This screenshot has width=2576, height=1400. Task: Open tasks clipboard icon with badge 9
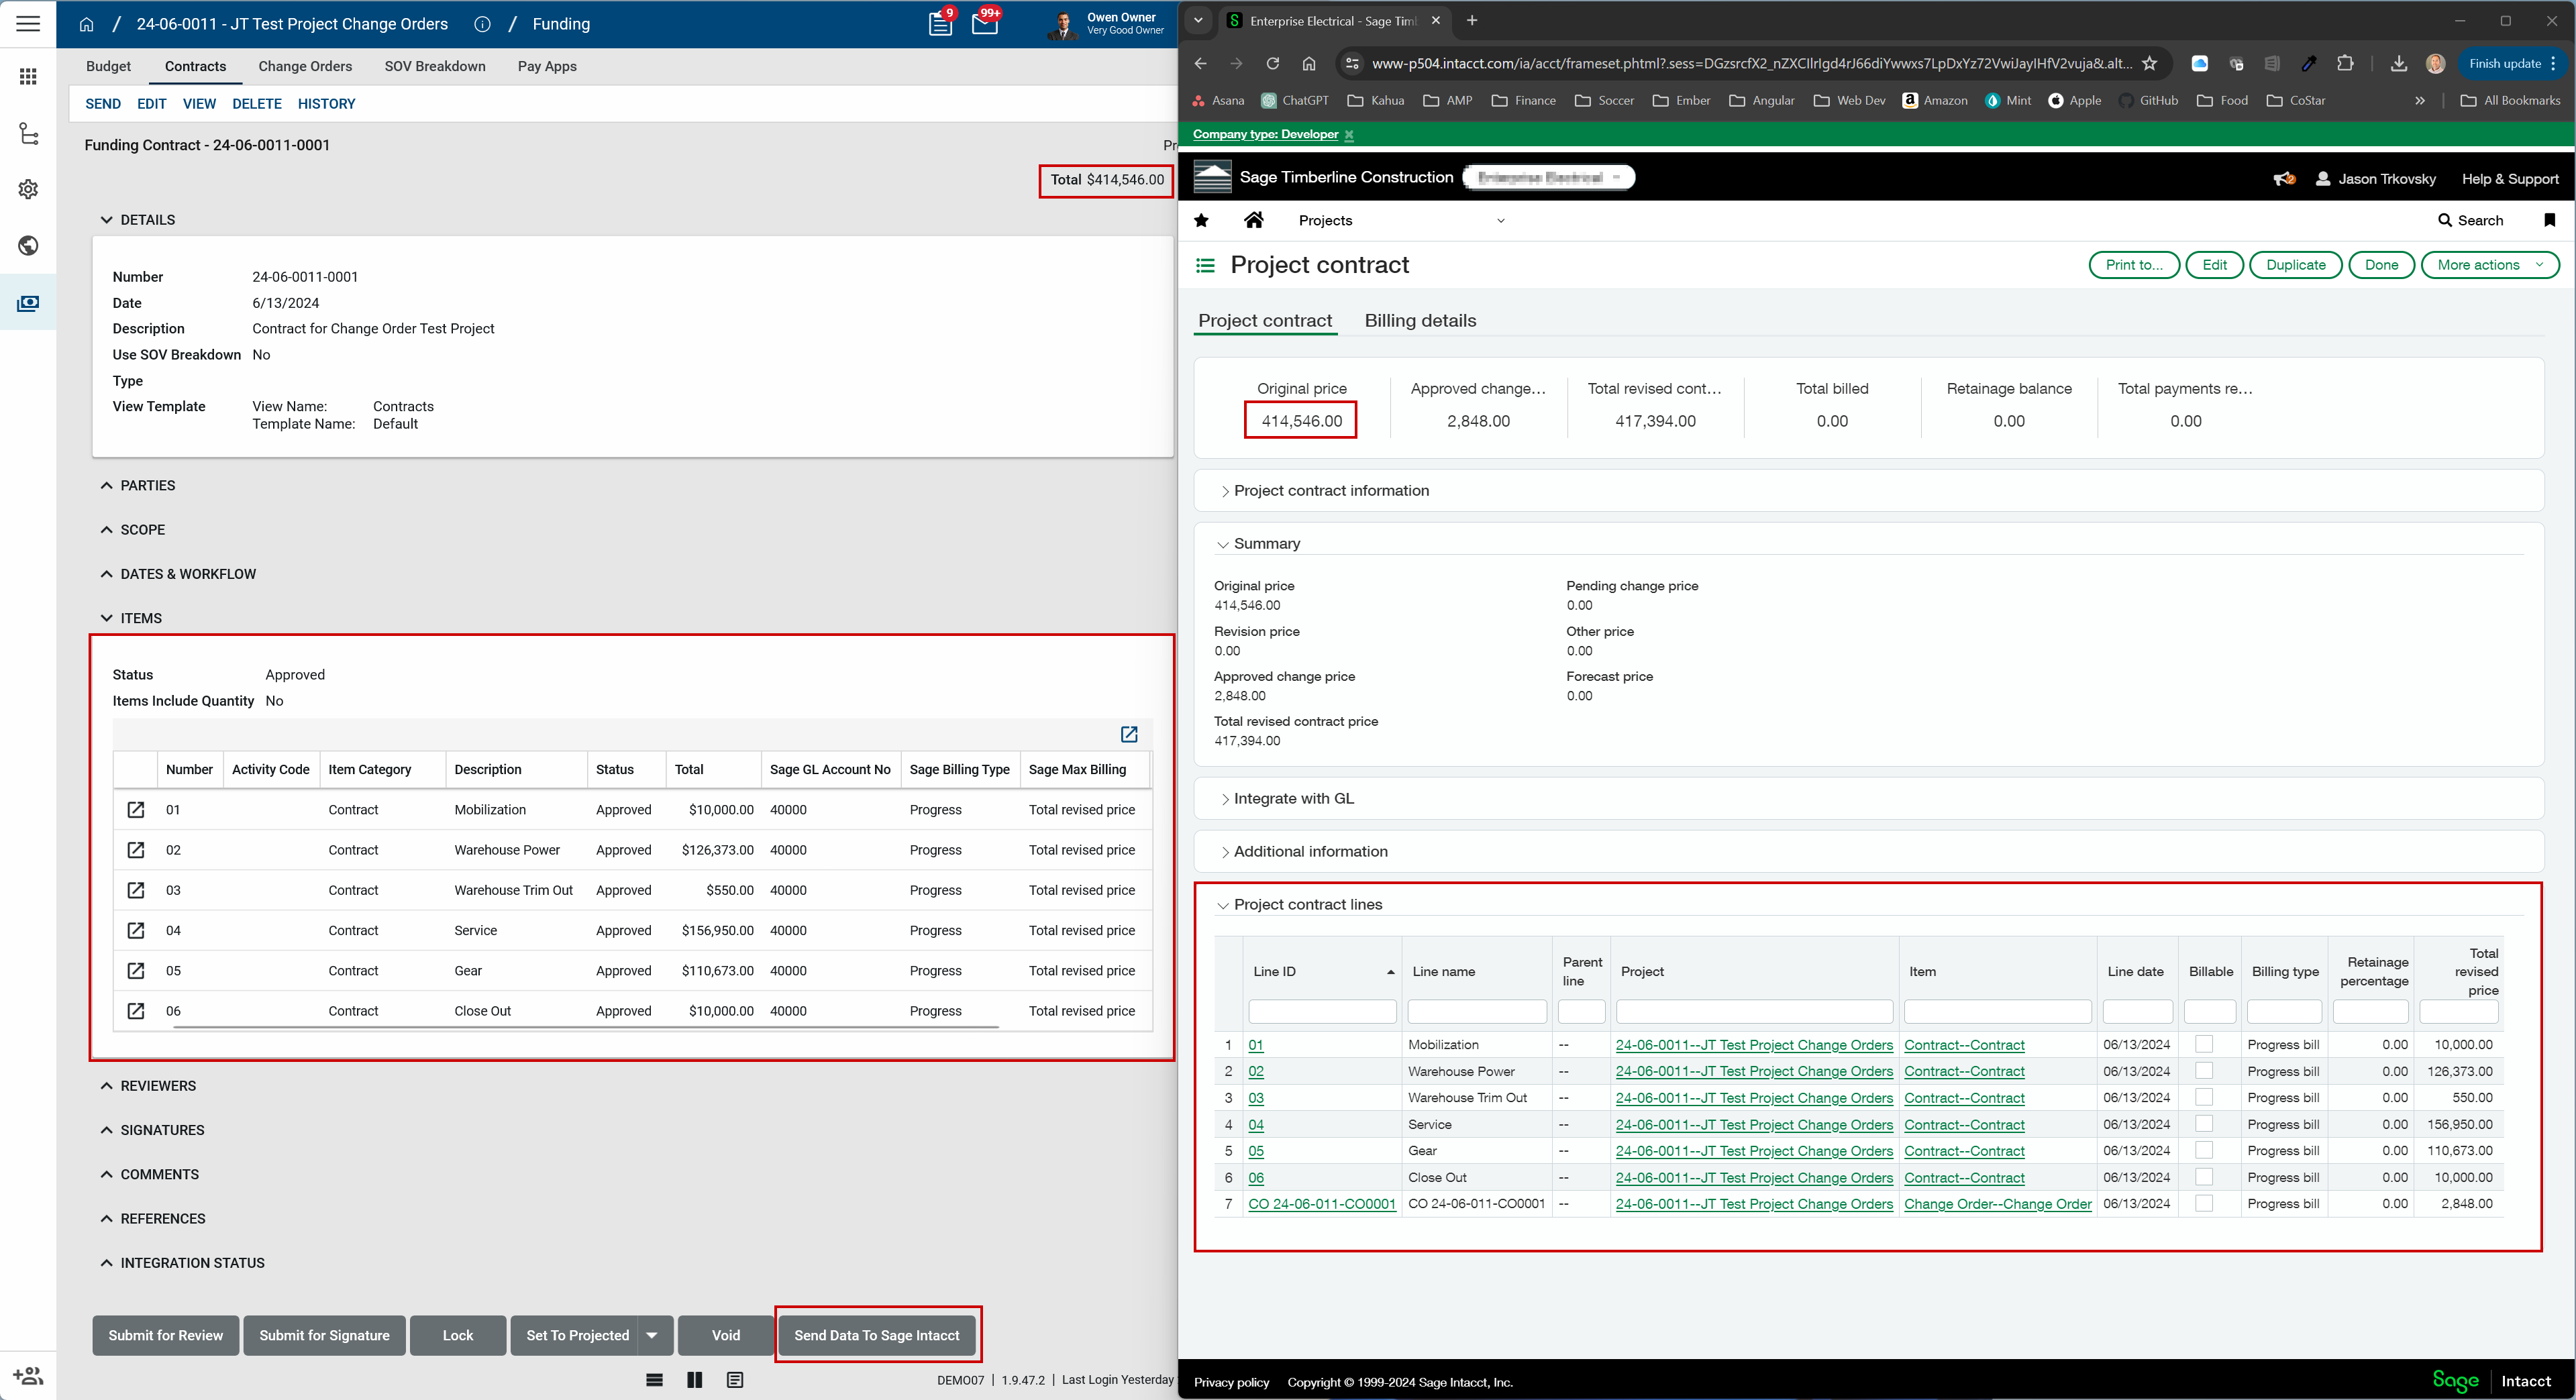(x=940, y=24)
